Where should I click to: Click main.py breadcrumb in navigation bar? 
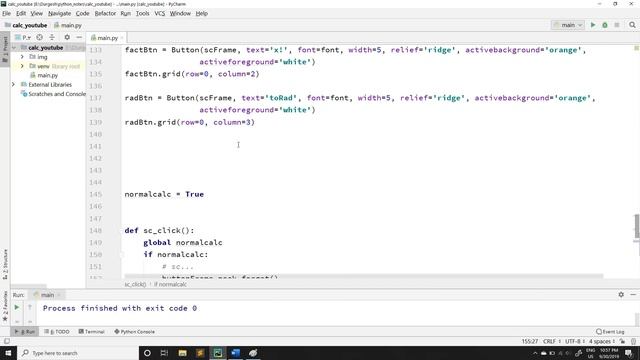click(x=68, y=25)
